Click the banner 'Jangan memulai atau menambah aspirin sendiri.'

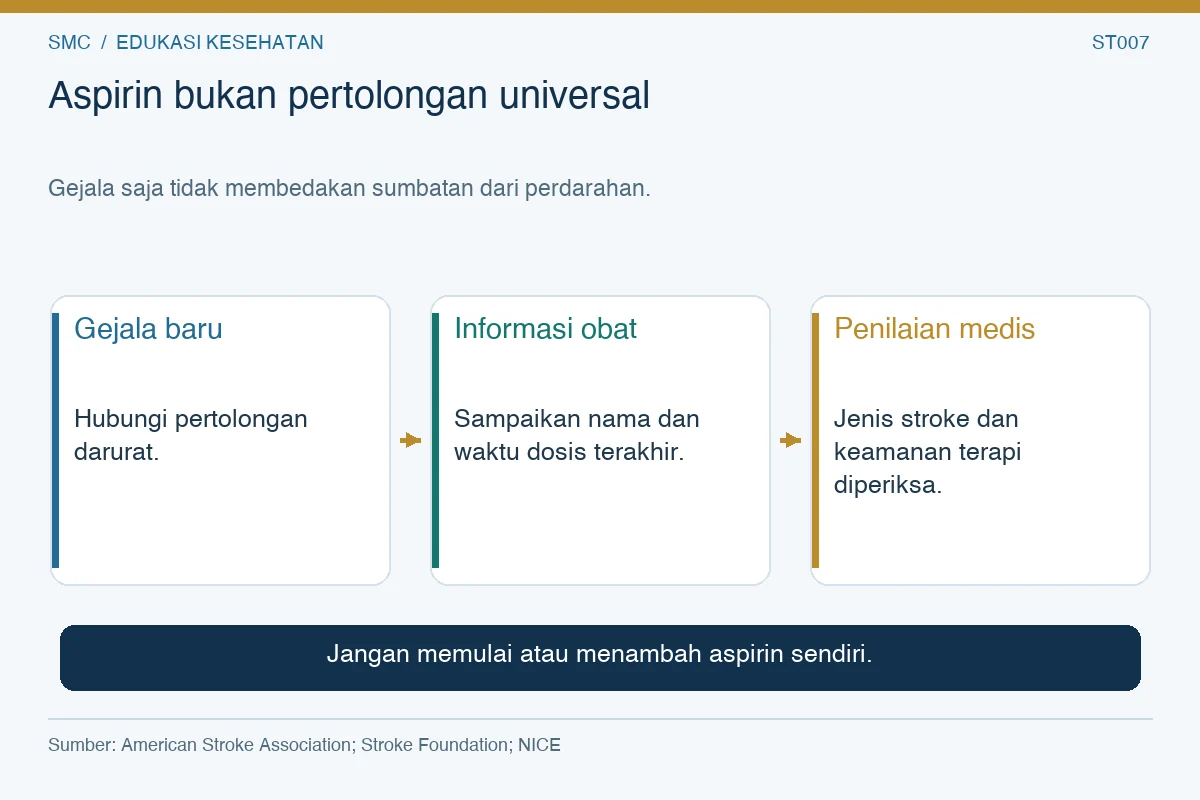(600, 657)
